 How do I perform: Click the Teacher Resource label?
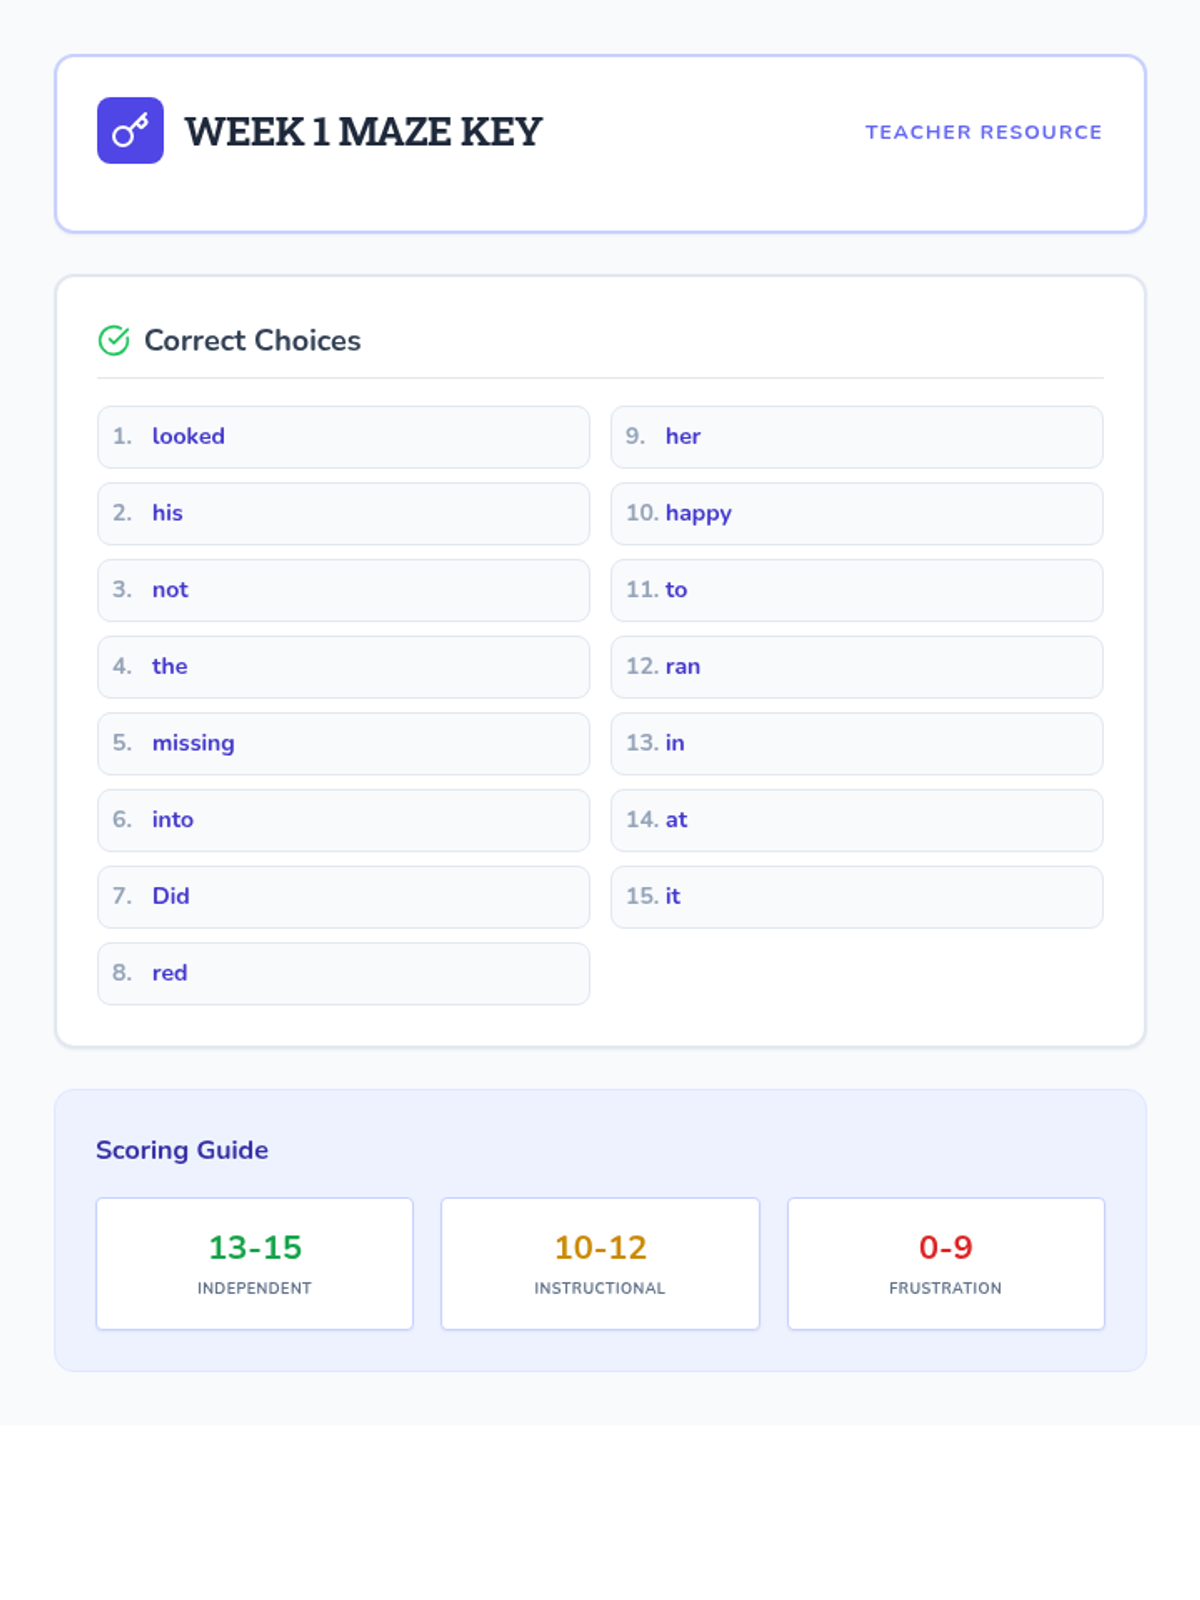click(983, 132)
